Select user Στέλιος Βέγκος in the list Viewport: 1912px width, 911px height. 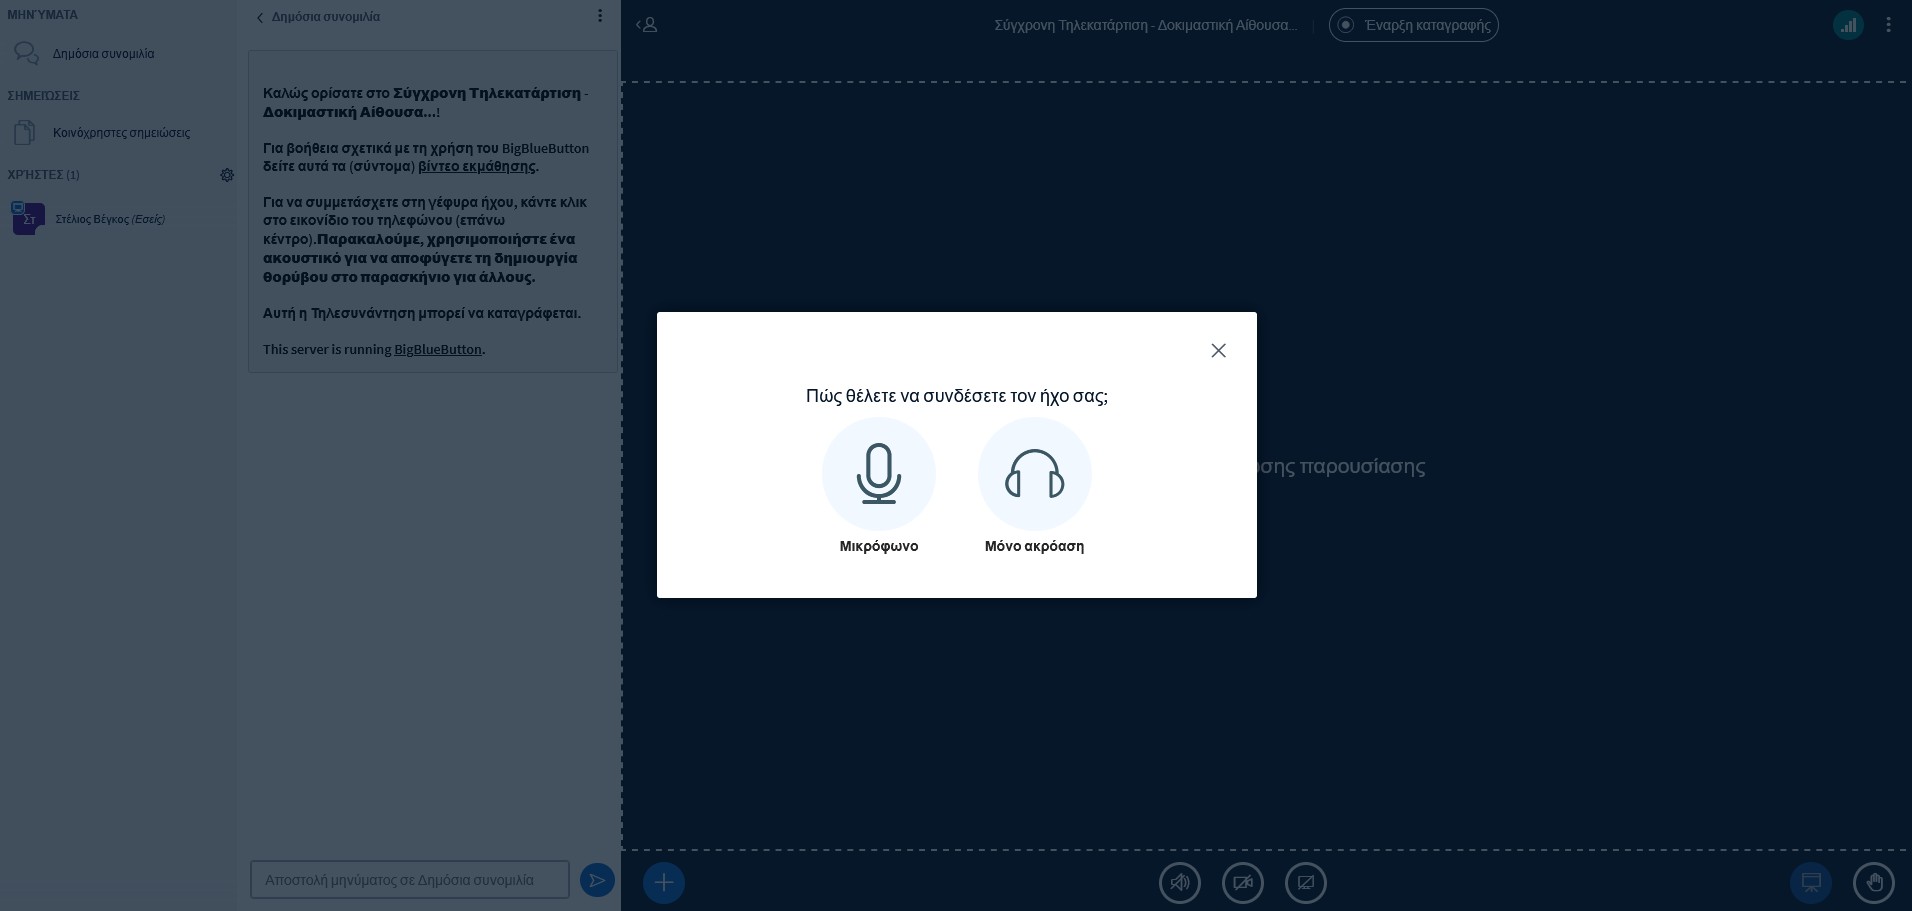tap(110, 219)
